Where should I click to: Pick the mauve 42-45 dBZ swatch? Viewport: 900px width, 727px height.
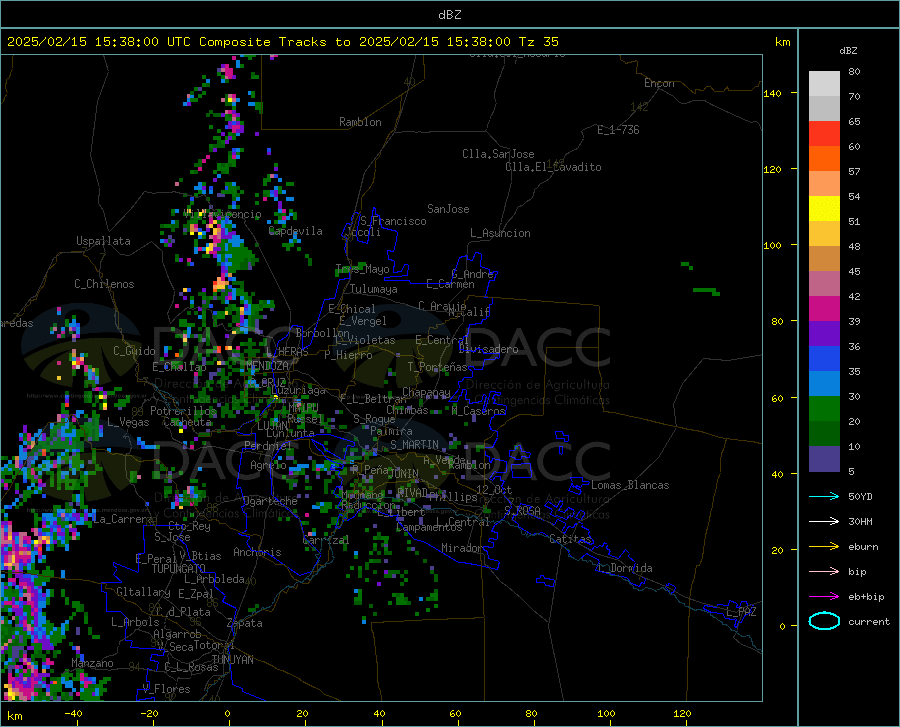click(x=824, y=284)
